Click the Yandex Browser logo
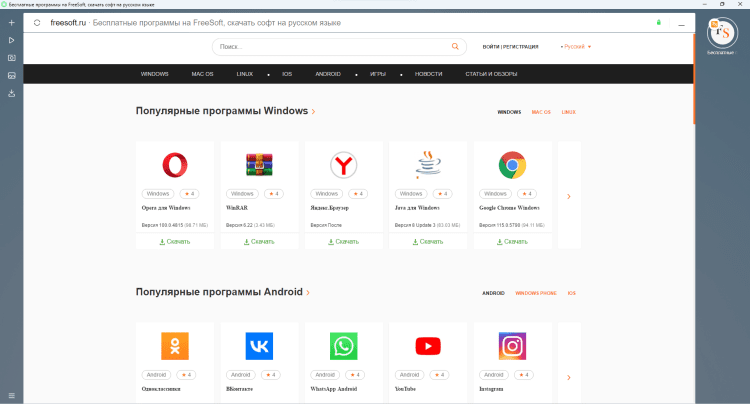The width and height of the screenshot is (750, 404). point(343,165)
